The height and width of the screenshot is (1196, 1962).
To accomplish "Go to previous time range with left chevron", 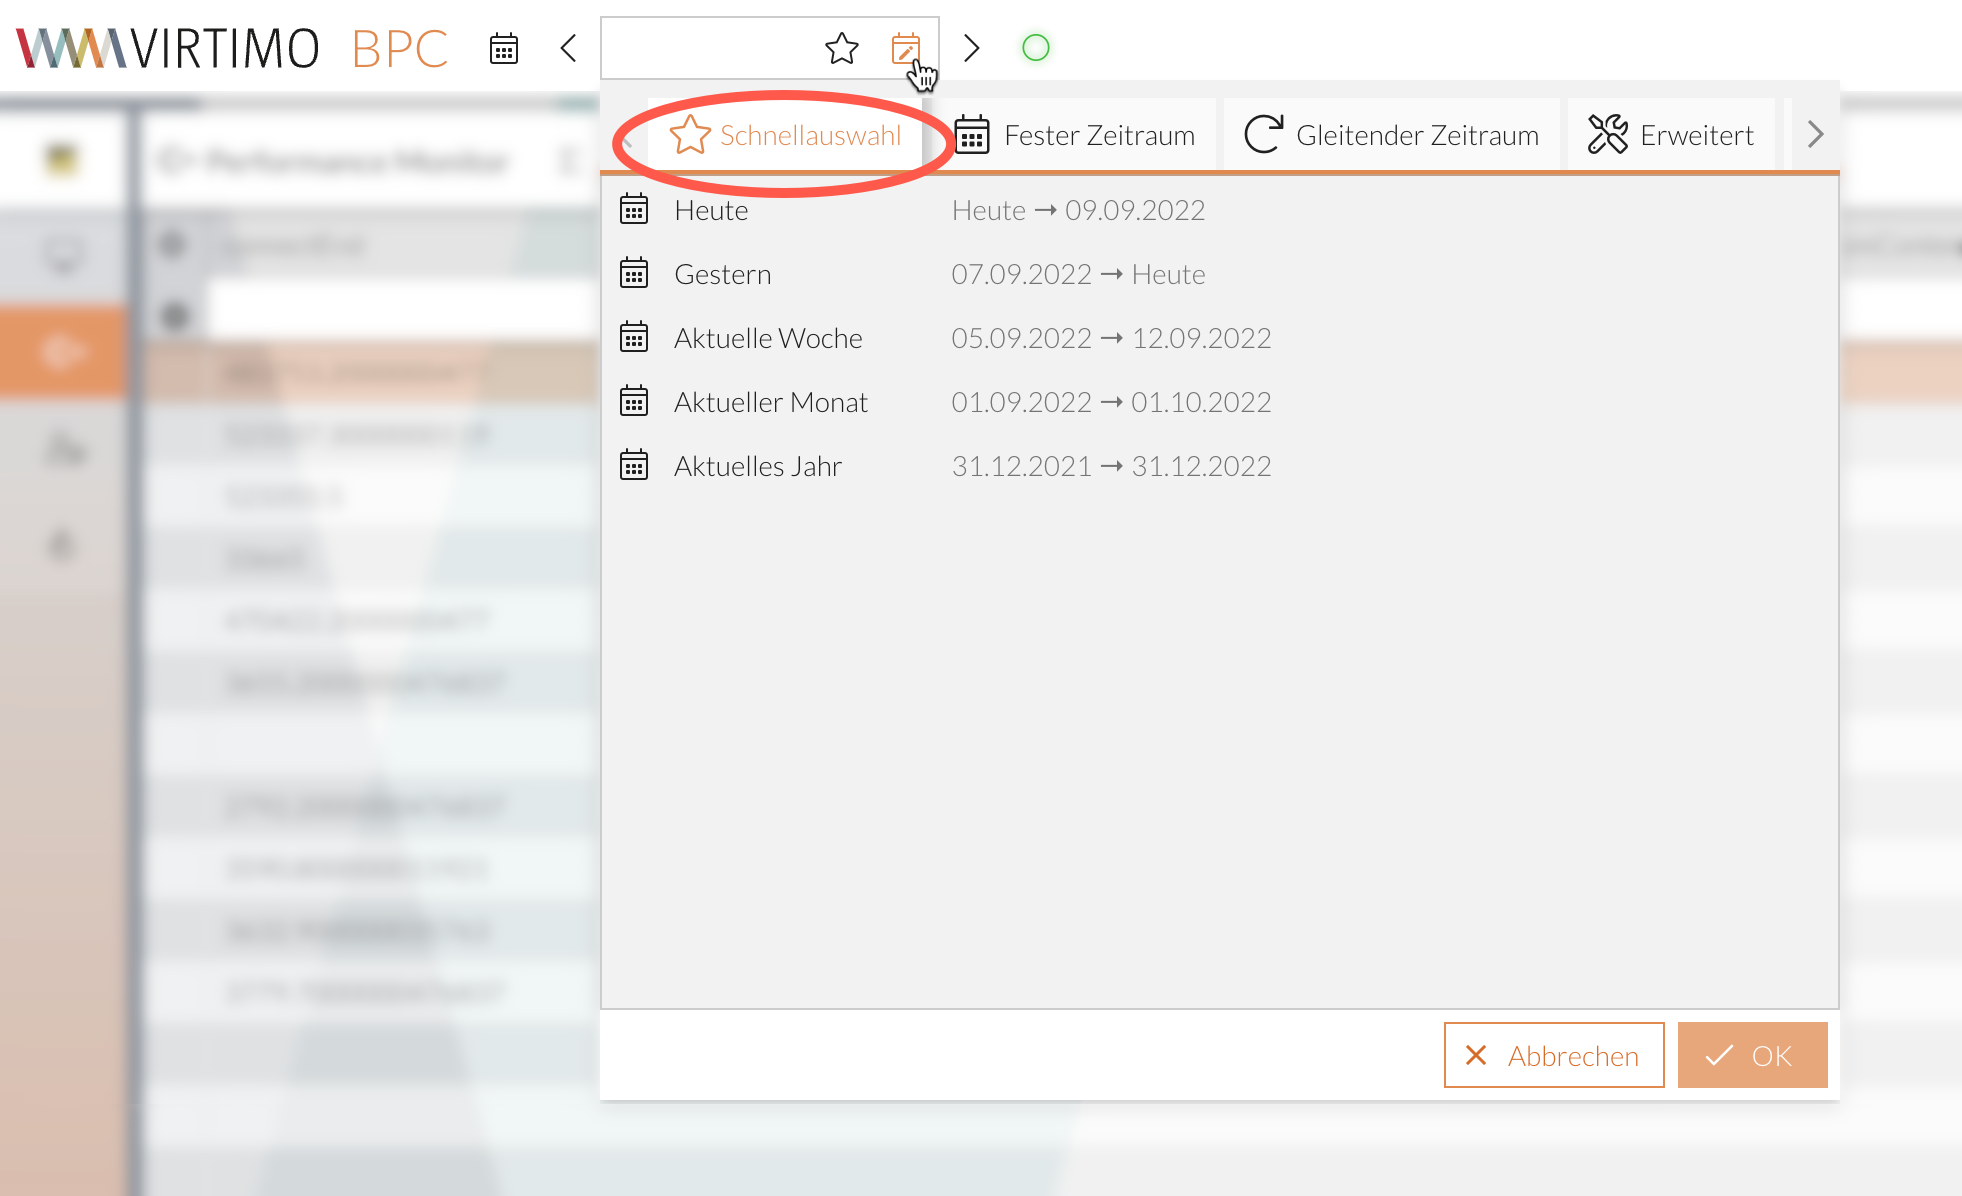I will tap(569, 48).
